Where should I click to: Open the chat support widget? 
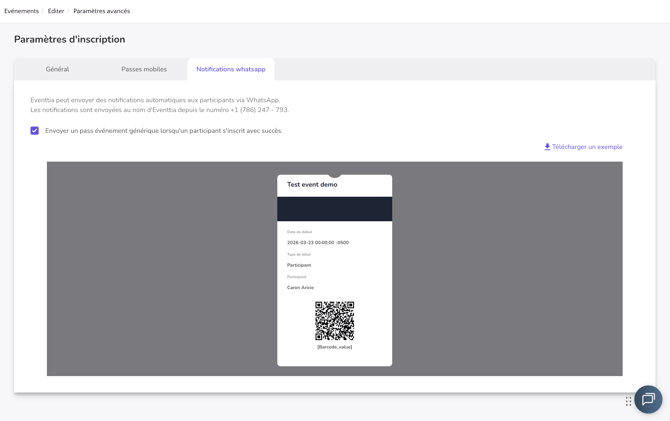click(x=648, y=400)
